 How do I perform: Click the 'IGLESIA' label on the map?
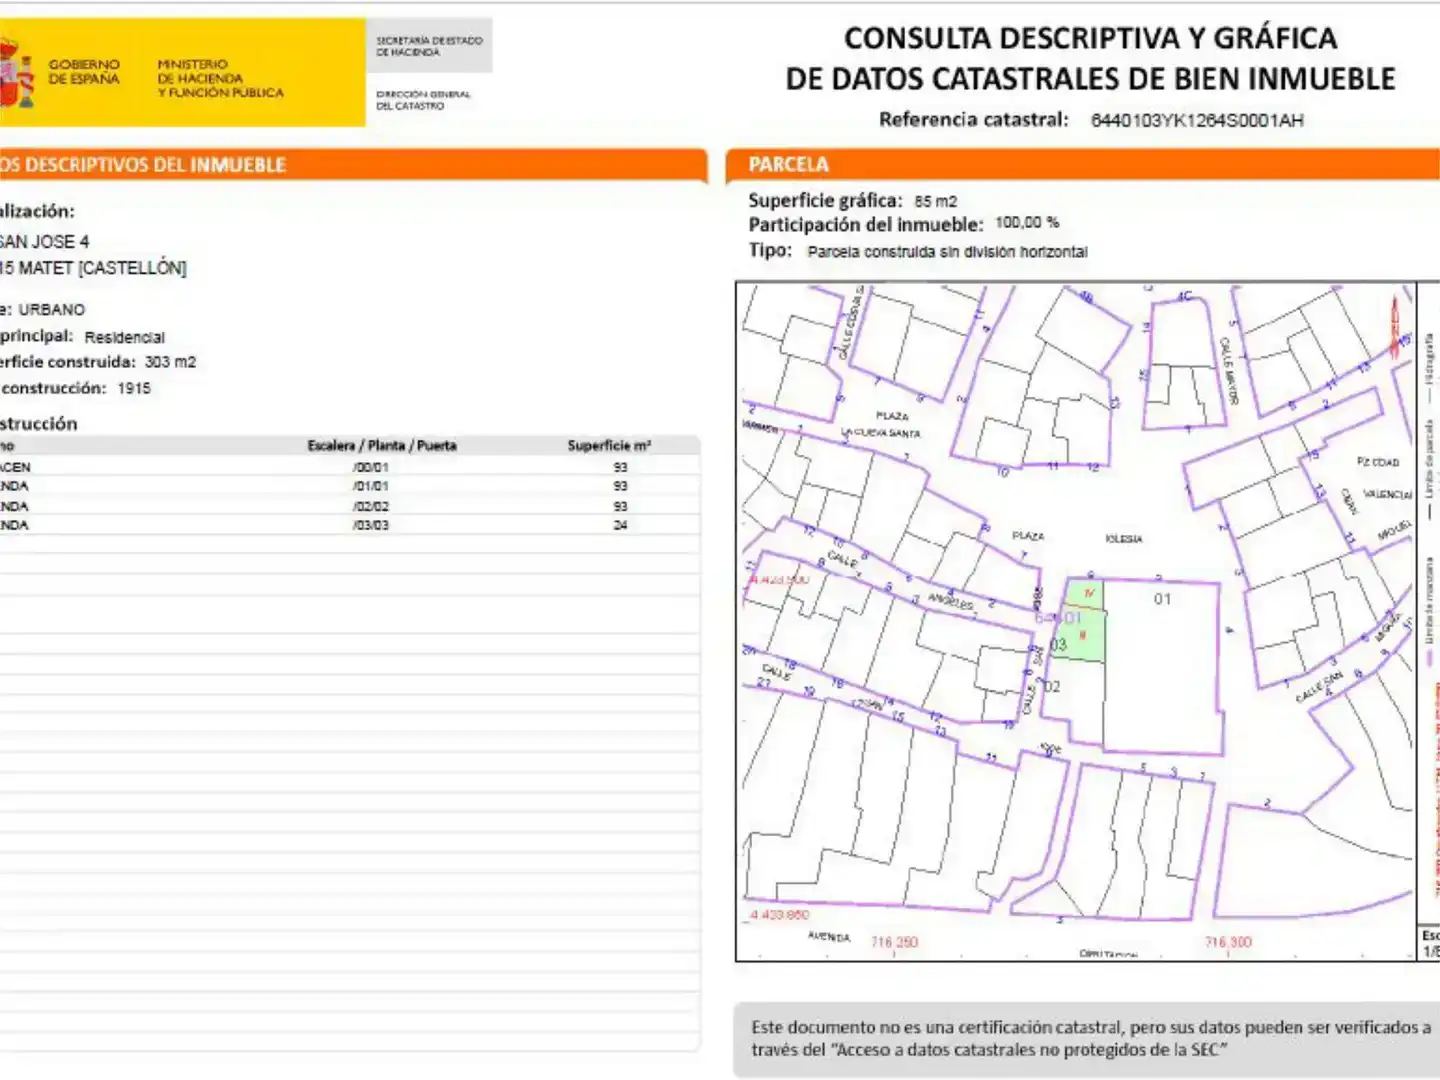(x=1124, y=539)
